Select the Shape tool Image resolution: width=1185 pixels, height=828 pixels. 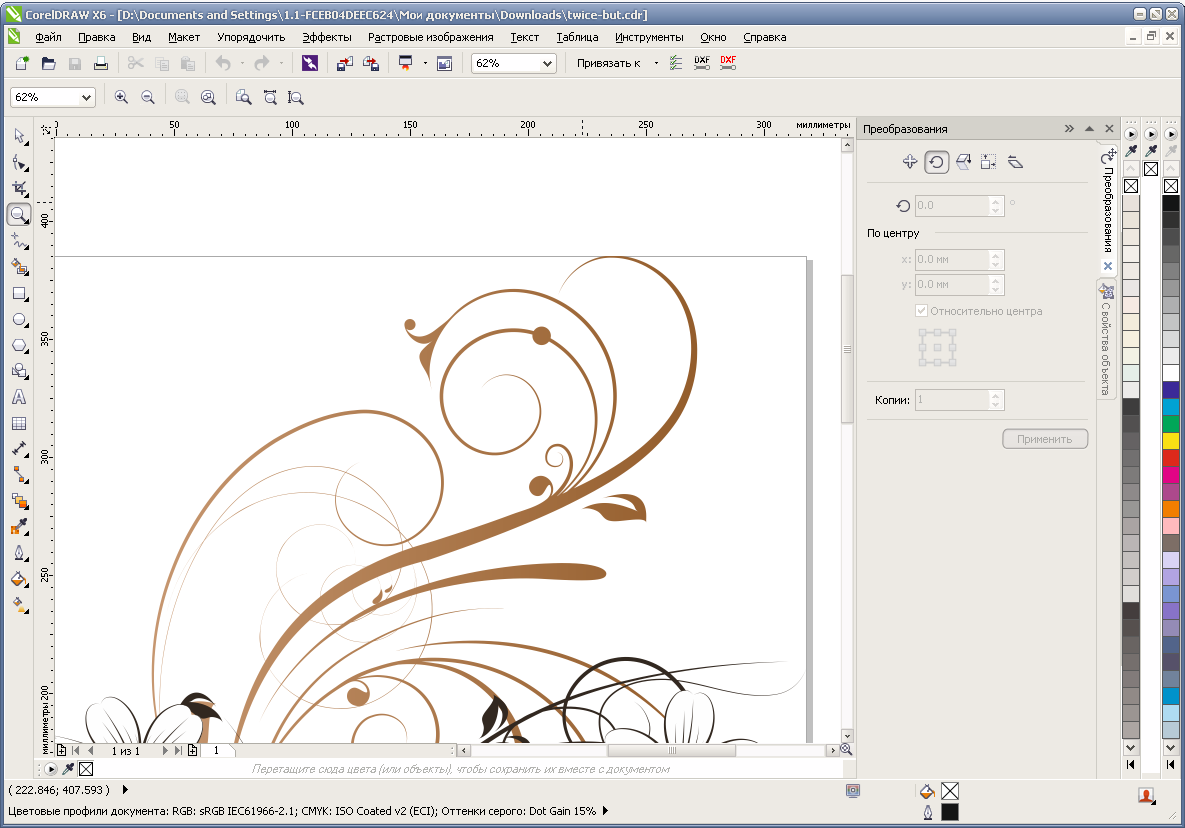[x=20, y=162]
